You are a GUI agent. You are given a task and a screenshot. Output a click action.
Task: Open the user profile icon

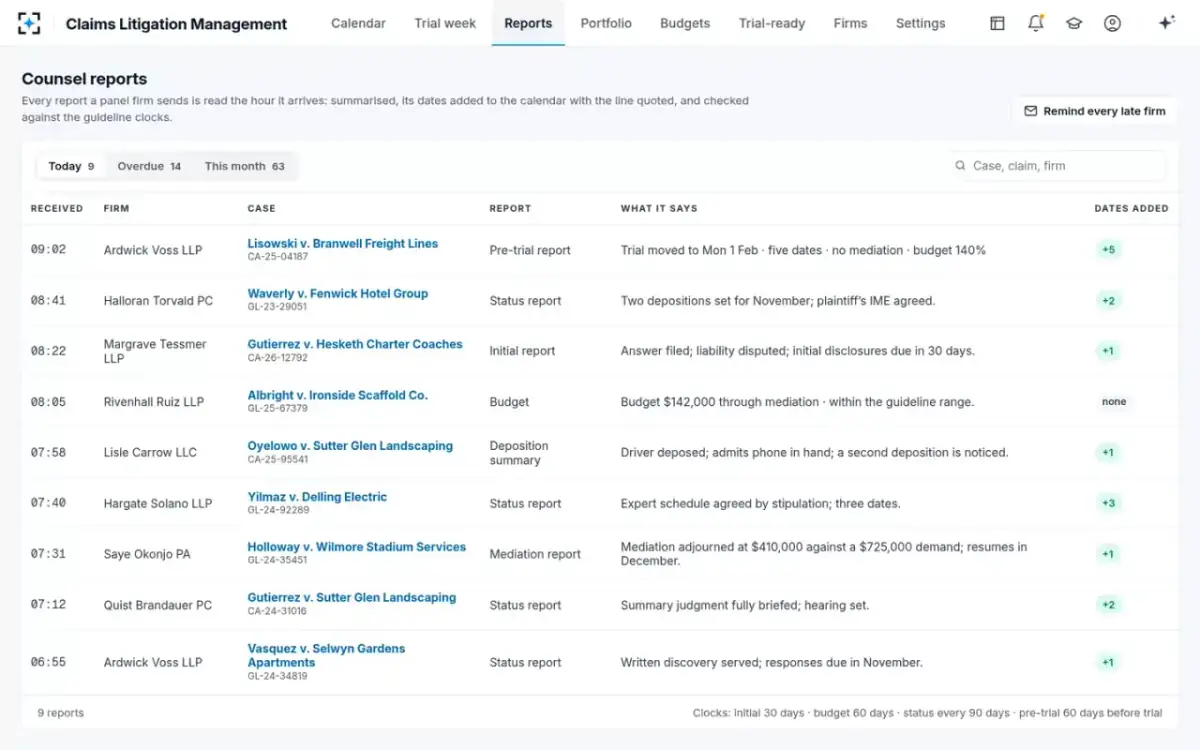click(x=1112, y=23)
